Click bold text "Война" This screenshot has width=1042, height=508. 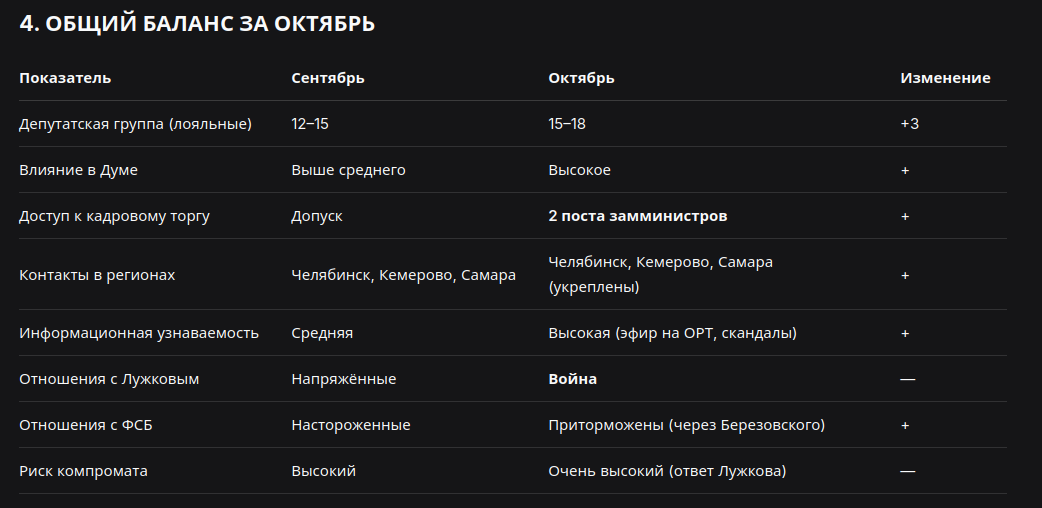tap(572, 378)
